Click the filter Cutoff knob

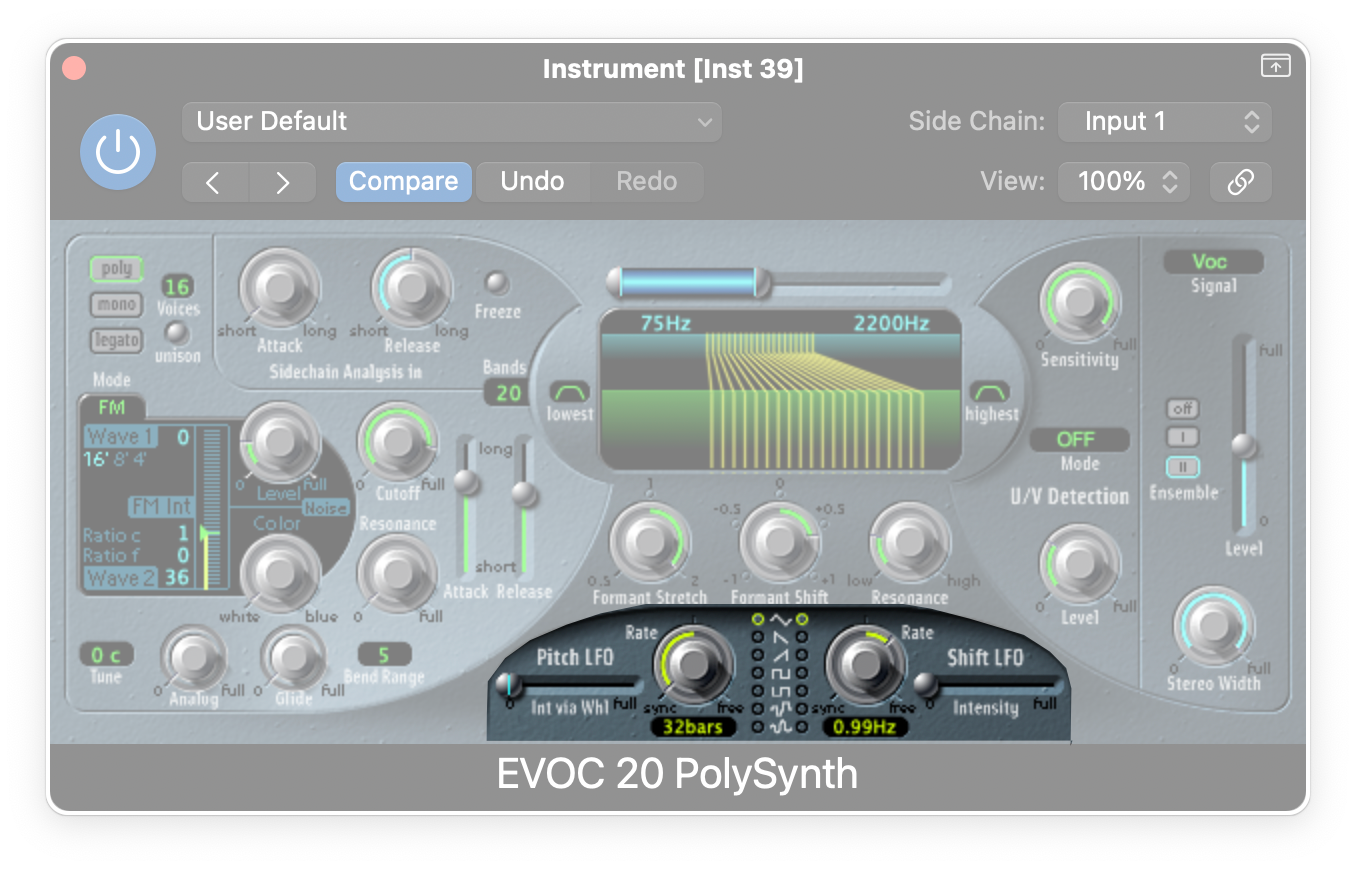coord(397,440)
